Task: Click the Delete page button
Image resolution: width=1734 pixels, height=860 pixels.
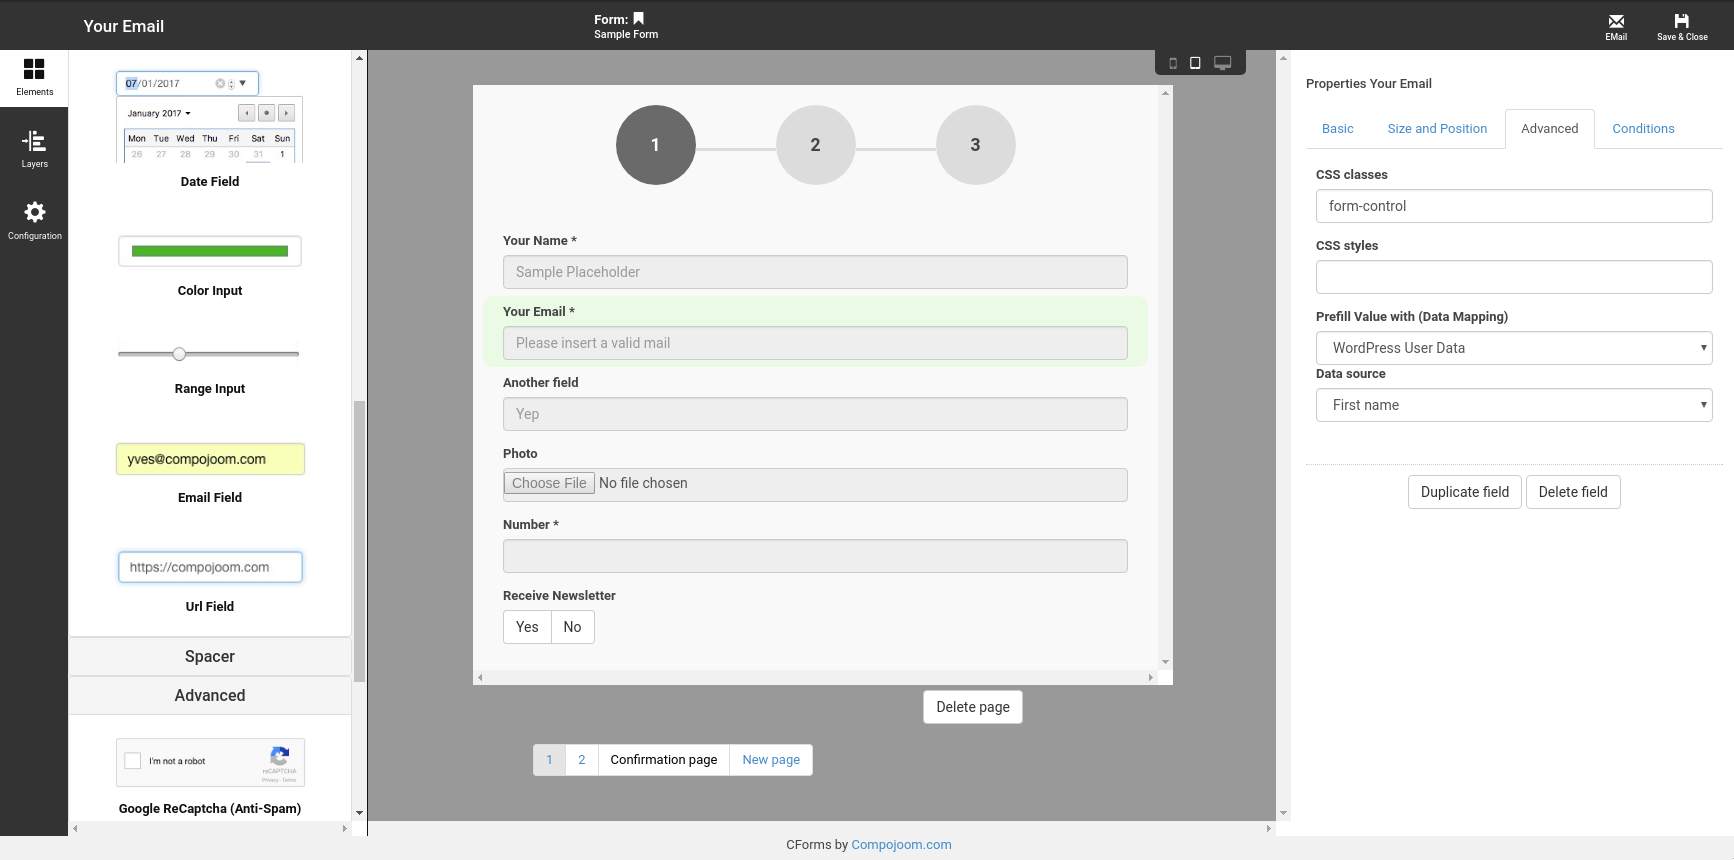Action: (972, 707)
